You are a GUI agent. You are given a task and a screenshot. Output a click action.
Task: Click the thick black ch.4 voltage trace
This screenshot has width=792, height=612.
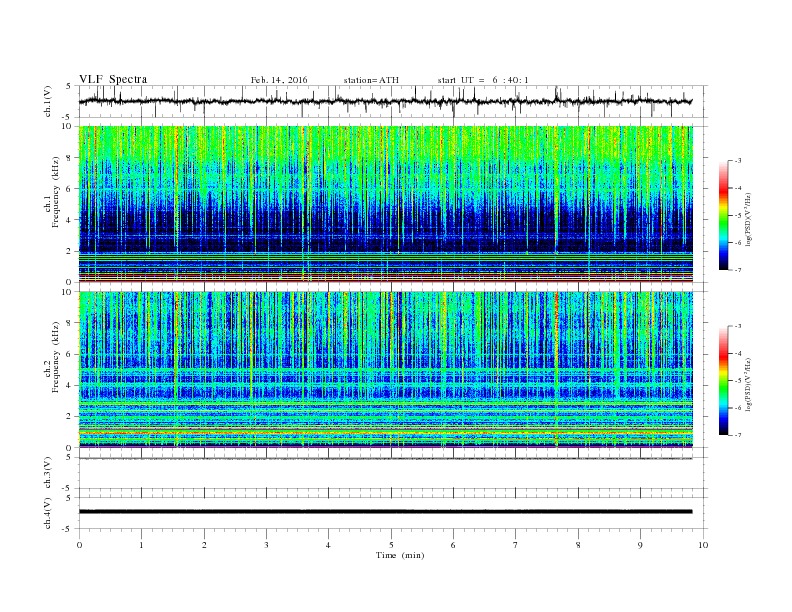[x=385, y=512]
